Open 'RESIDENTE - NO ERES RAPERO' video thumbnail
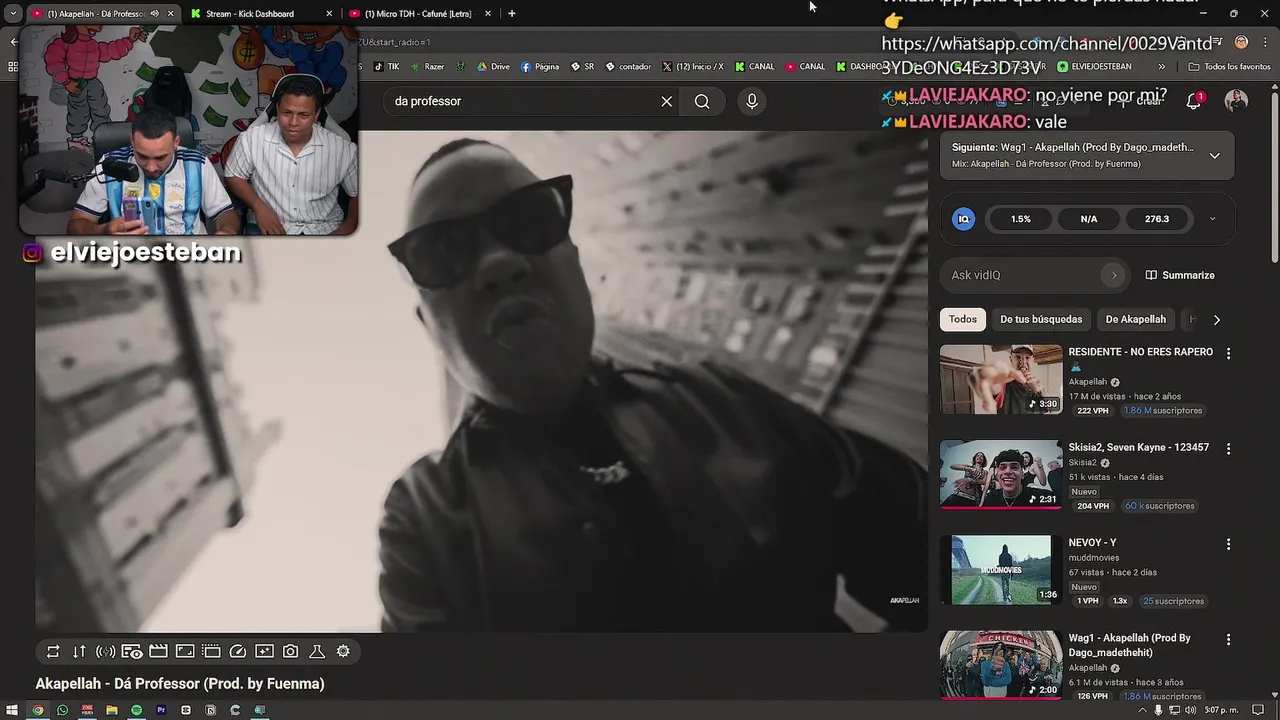This screenshot has height=720, width=1280. [x=1001, y=379]
